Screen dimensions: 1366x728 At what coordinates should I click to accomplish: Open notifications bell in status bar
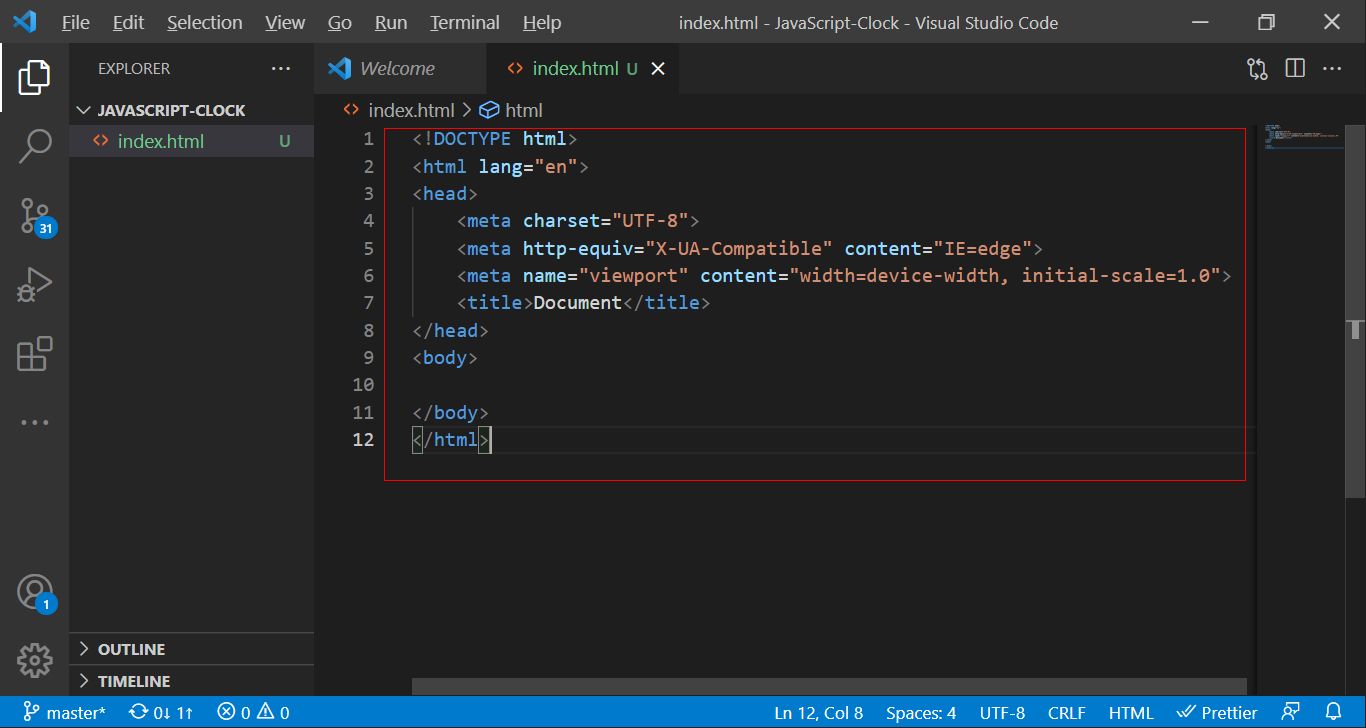pos(1333,713)
